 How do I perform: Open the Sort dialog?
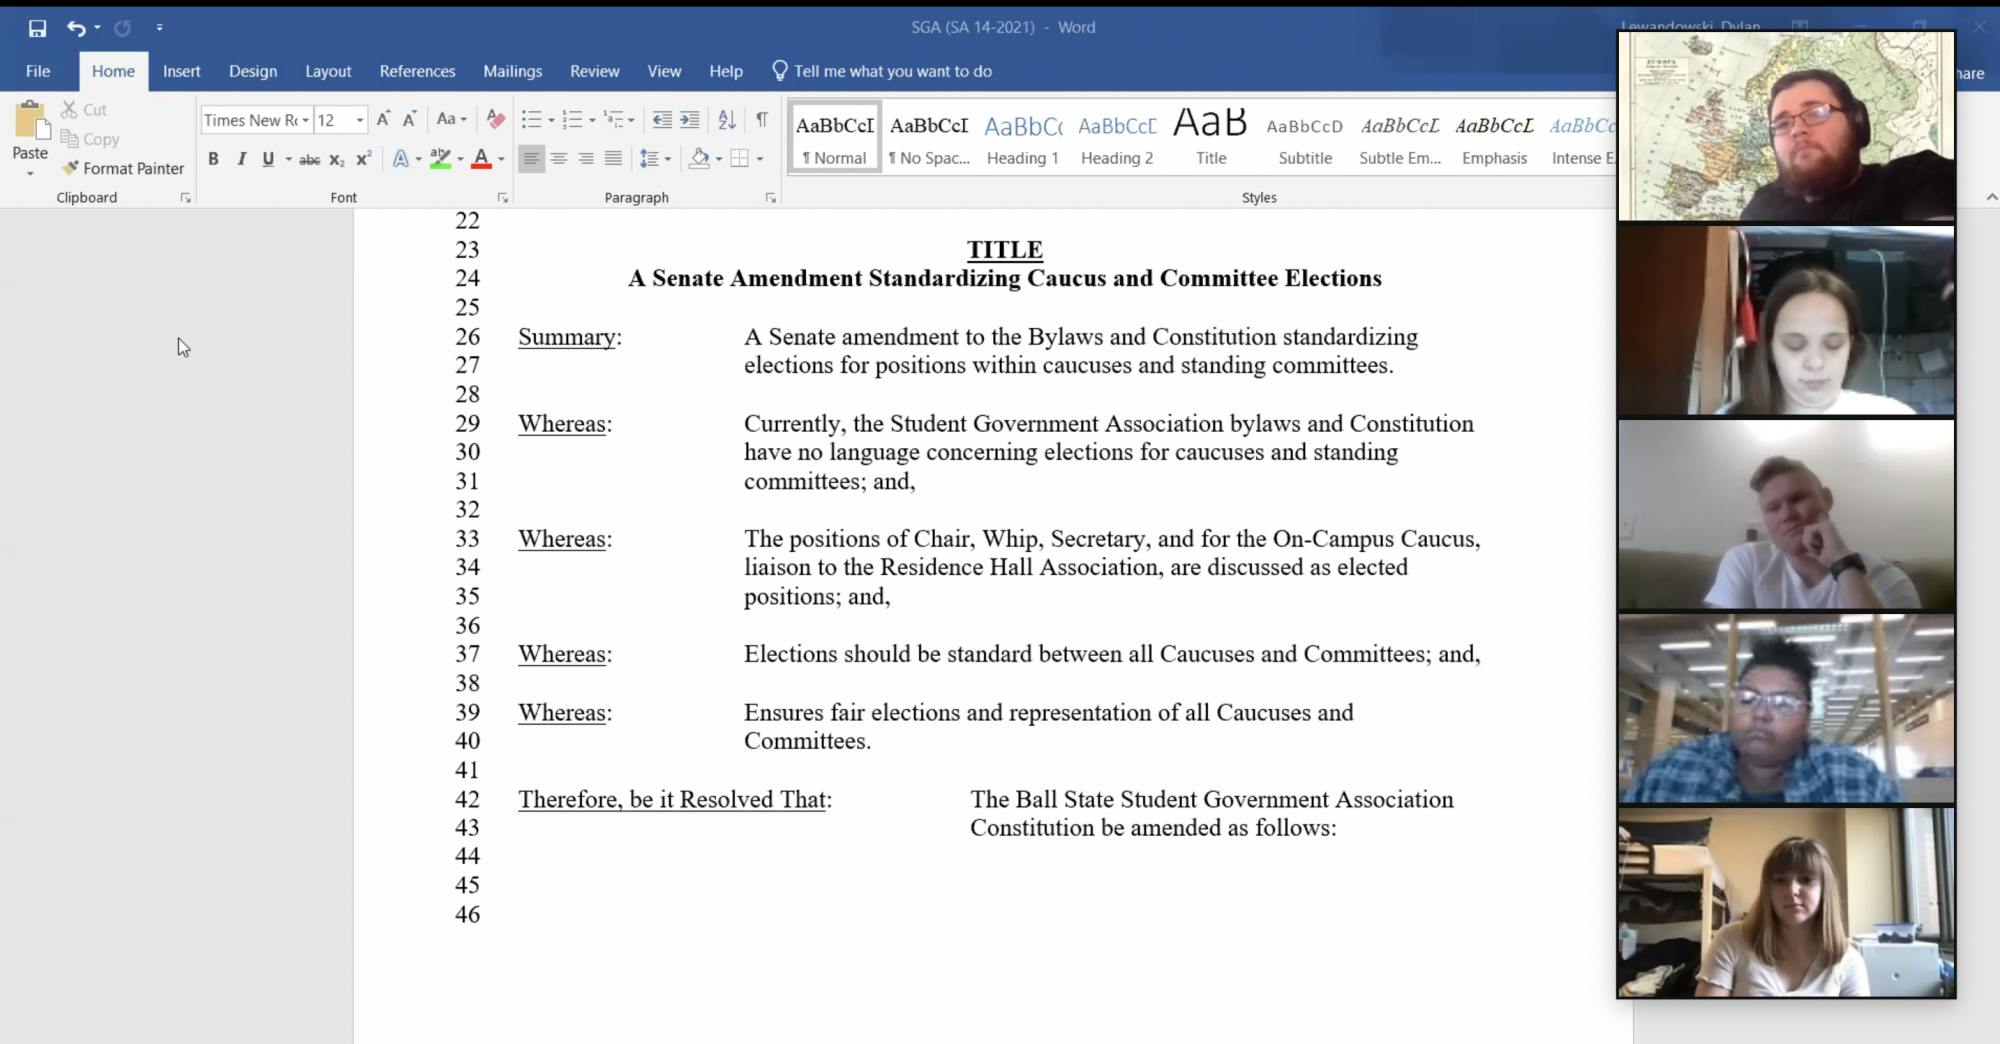[x=726, y=120]
